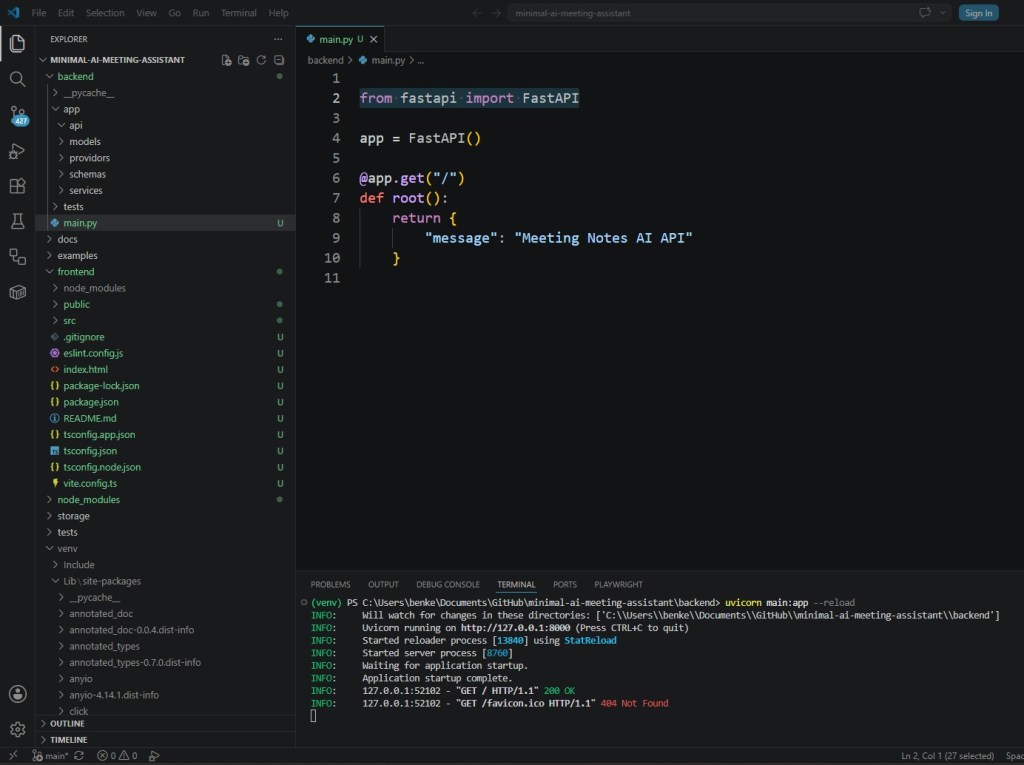
Task: Click the Sign In button
Action: coord(978,13)
